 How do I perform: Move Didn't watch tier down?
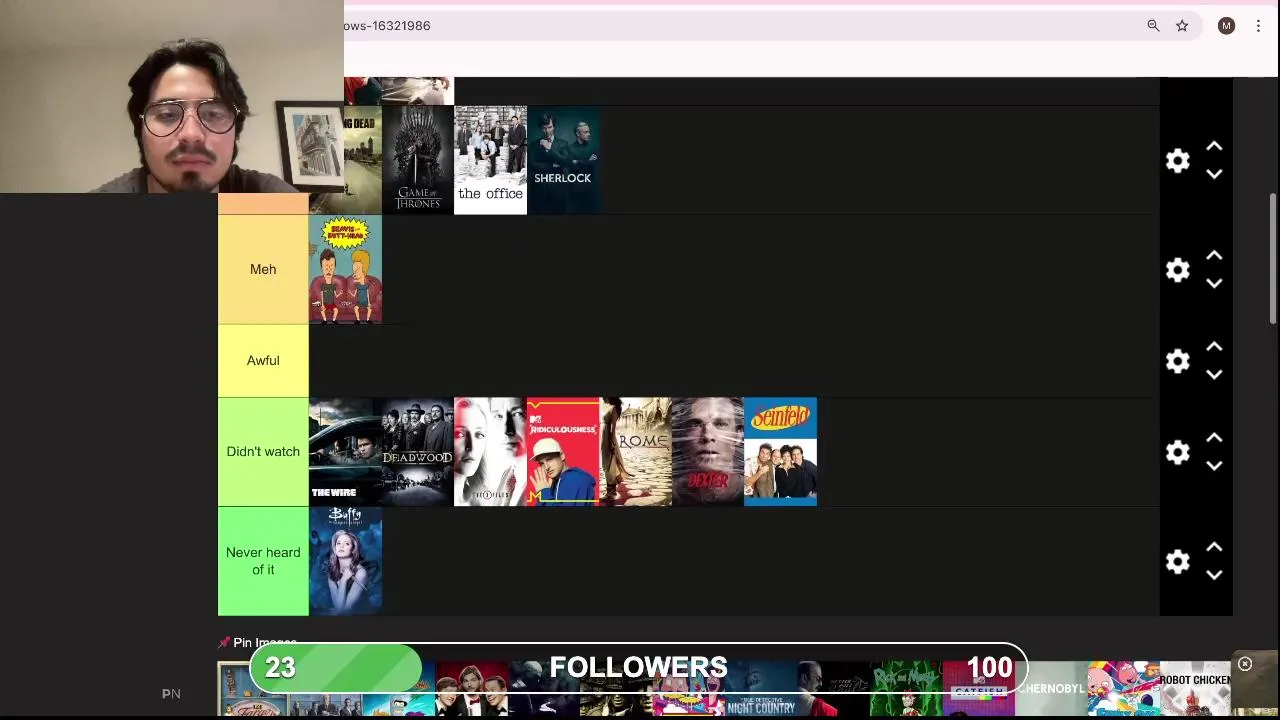pos(1214,465)
